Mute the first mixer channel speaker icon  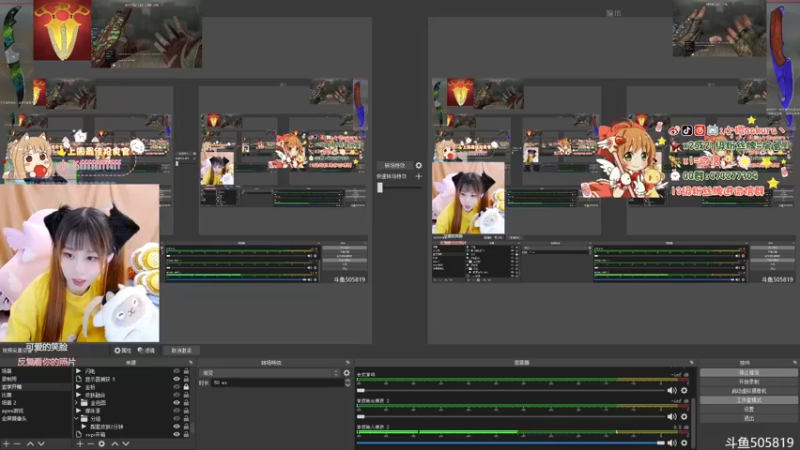click(x=672, y=390)
